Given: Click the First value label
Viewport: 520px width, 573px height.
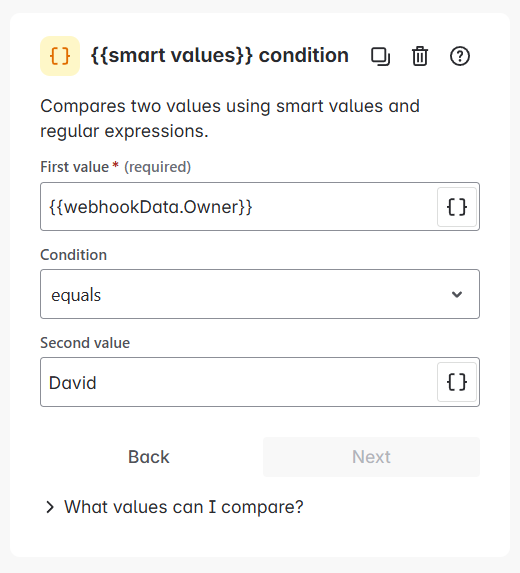Looking at the screenshot, I should (75, 167).
